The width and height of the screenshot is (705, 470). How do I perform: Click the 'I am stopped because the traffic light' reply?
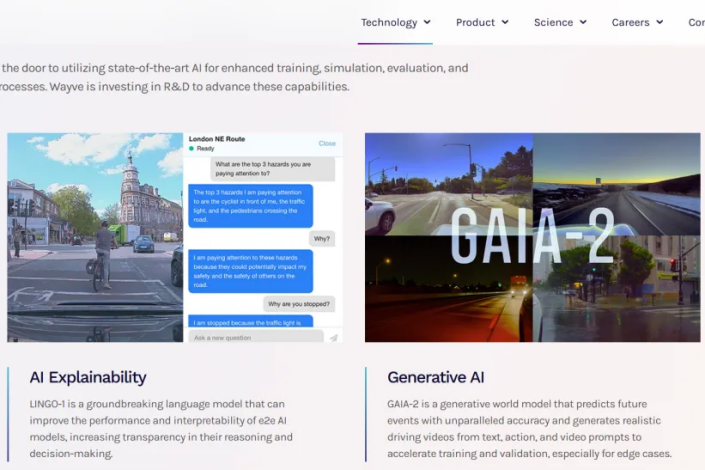click(x=250, y=321)
